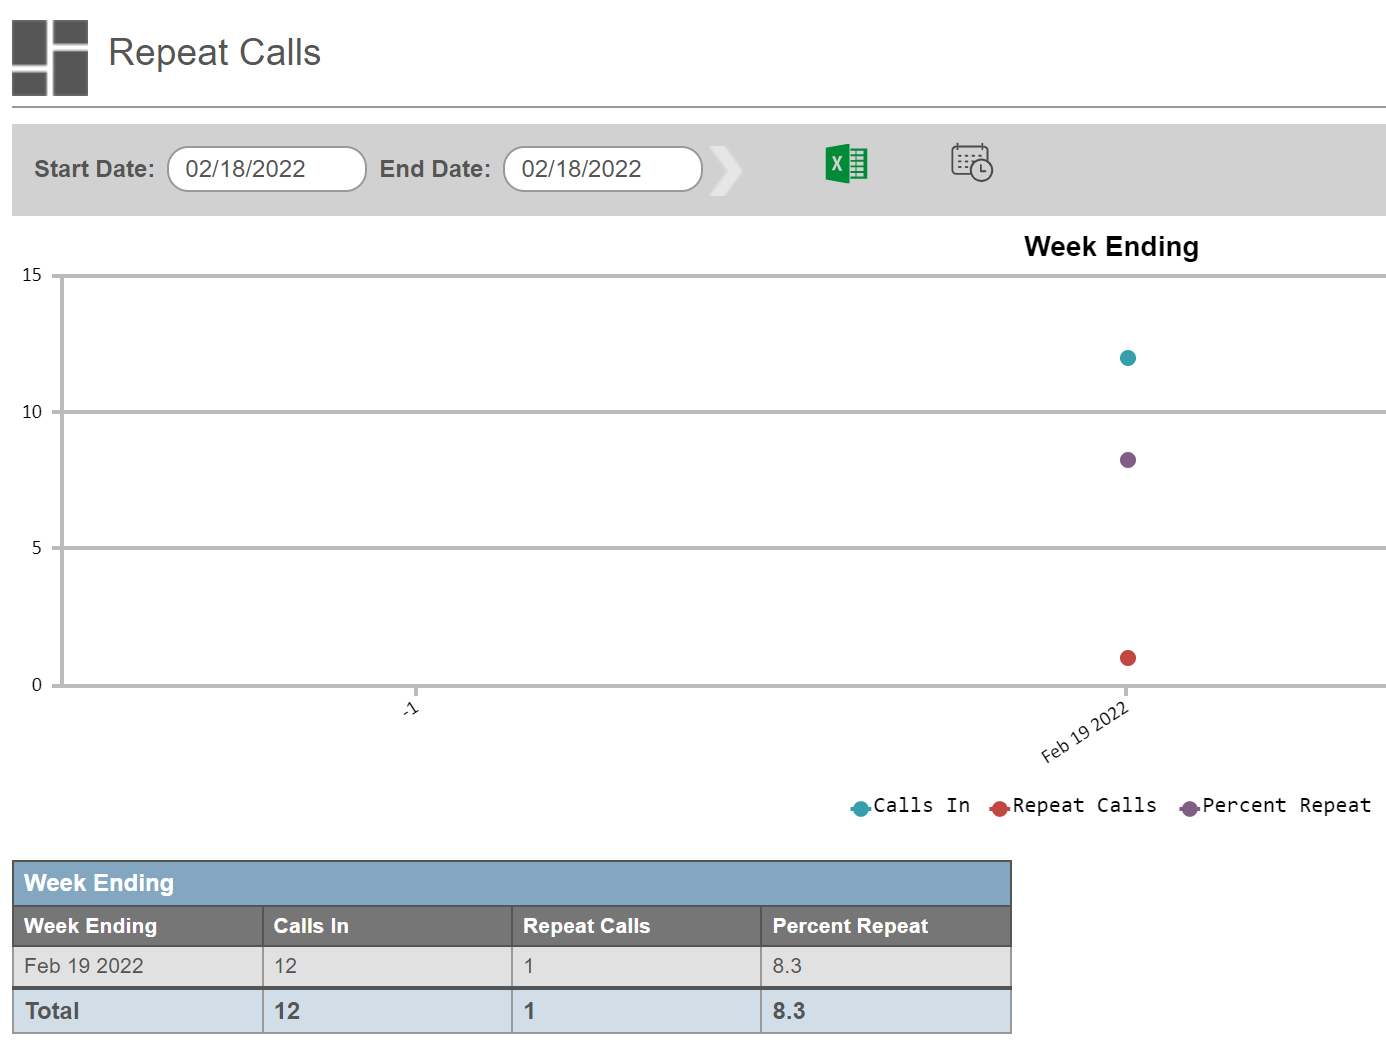This screenshot has height=1051, width=1386.
Task: Click the 8.3 value in Feb 19 row
Action: (787, 966)
